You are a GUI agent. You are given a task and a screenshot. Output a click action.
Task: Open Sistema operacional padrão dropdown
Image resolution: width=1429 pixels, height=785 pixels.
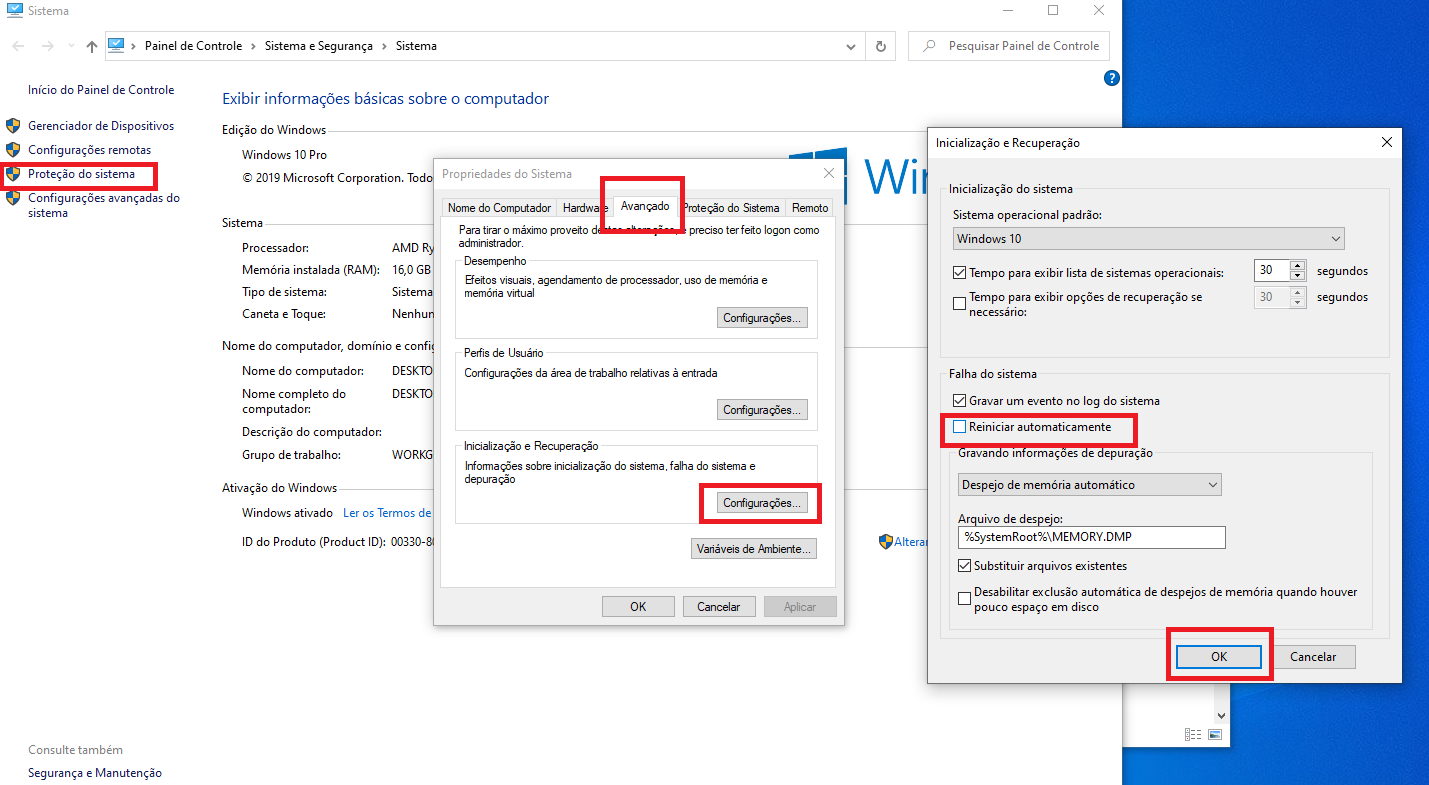point(1149,239)
